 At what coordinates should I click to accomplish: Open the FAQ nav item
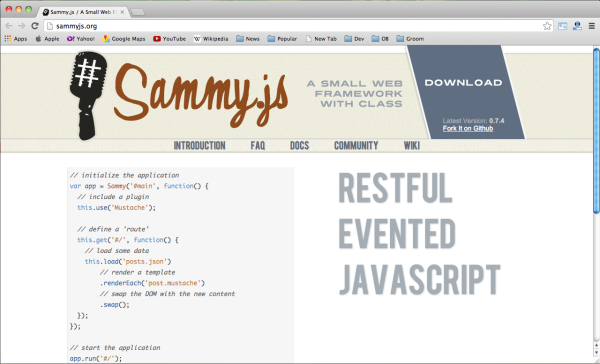pos(258,145)
